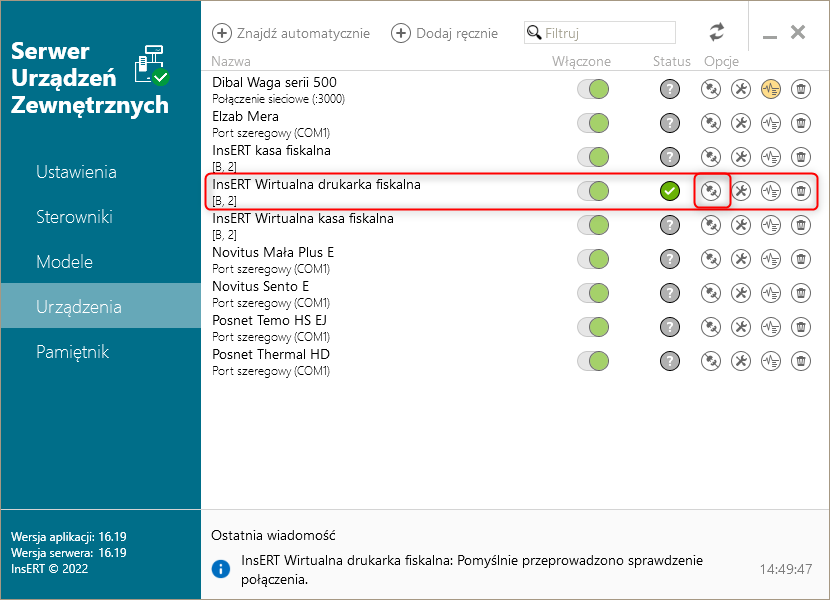Viewport: 830px width, 600px height.
Task: Delete the InsERT Wirtualna kasa fiskalna device
Action: click(x=801, y=225)
